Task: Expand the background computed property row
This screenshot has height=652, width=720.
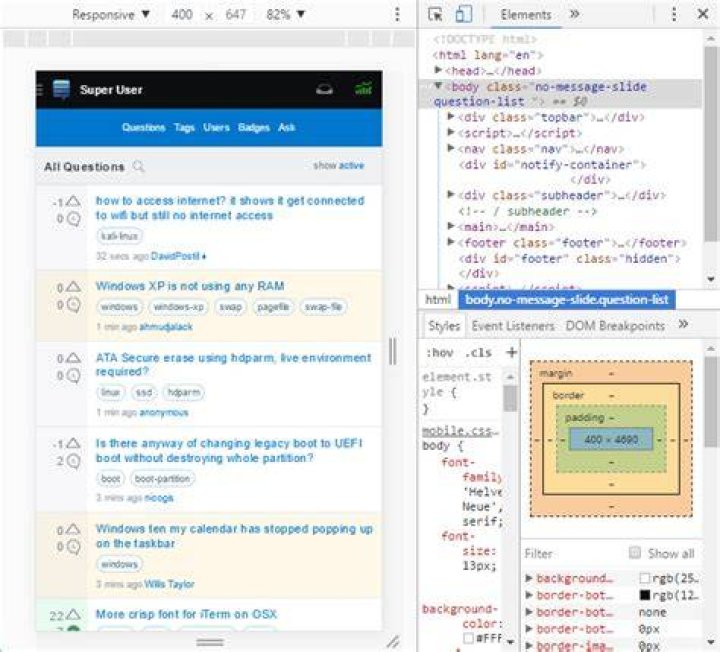Action: [529, 578]
